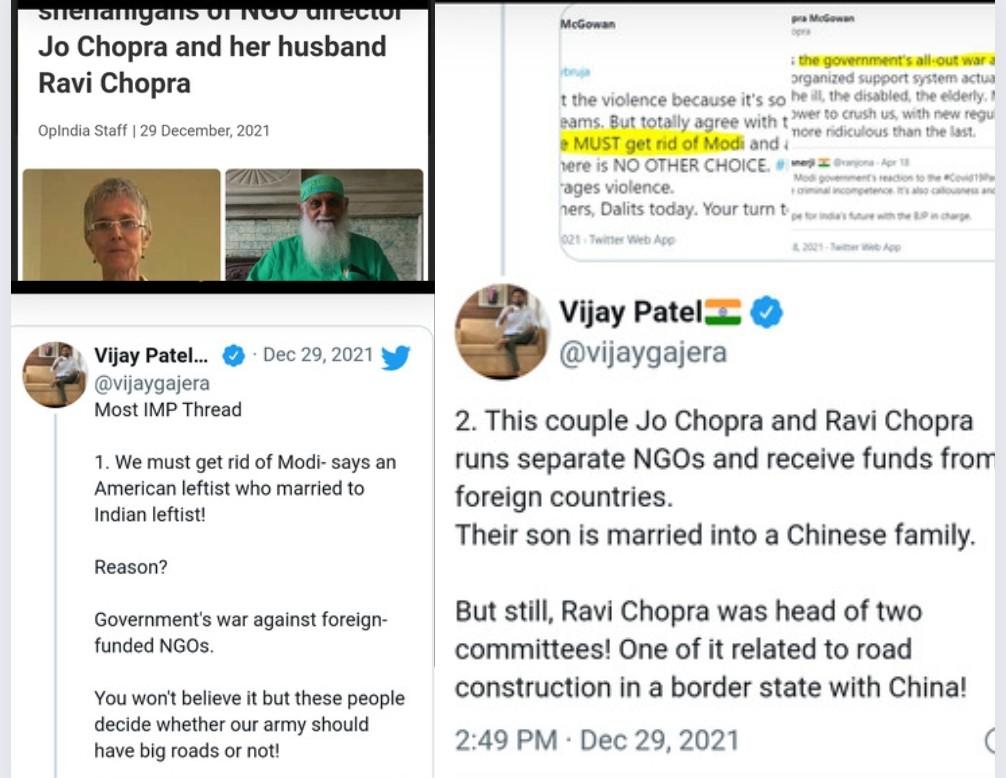This screenshot has height=778, width=1006.
Task: Click the Dec 29, 2021 date in left tweet
Action: (x=318, y=355)
